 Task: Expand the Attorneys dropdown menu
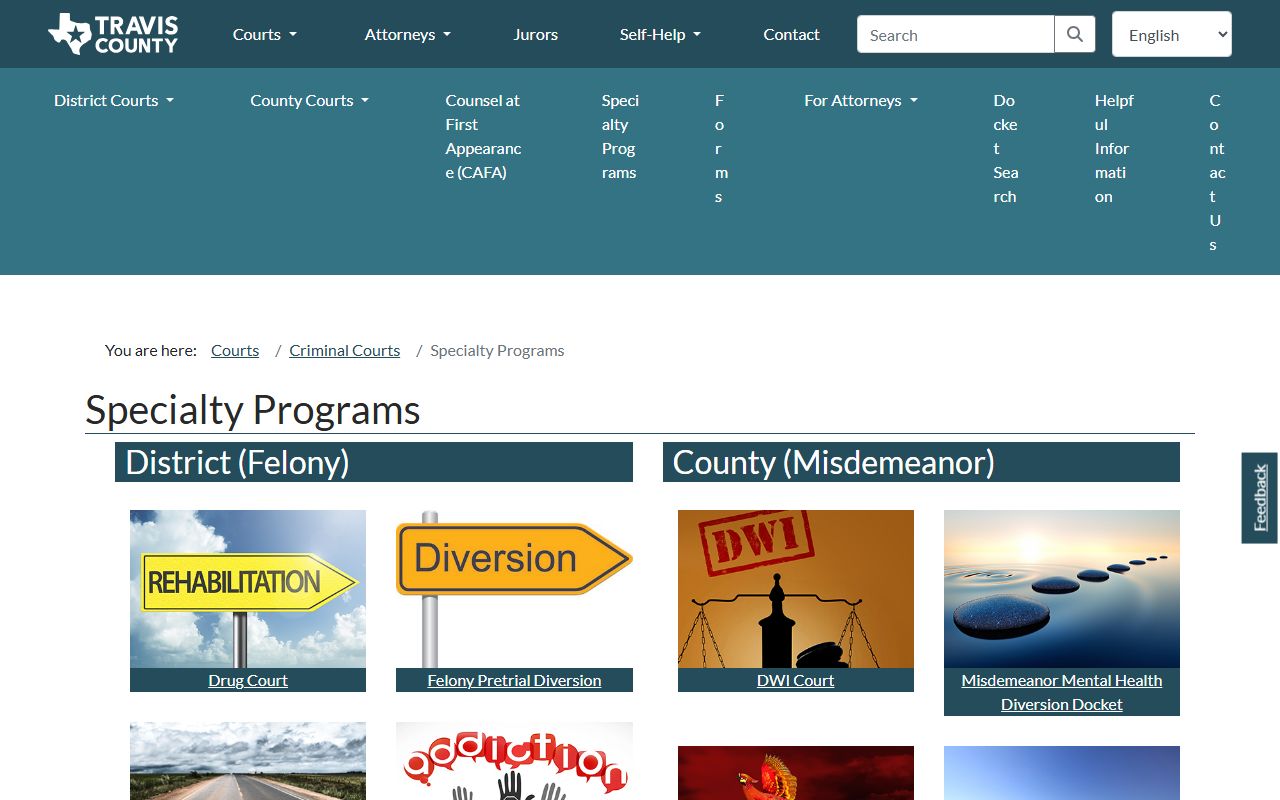tap(408, 34)
